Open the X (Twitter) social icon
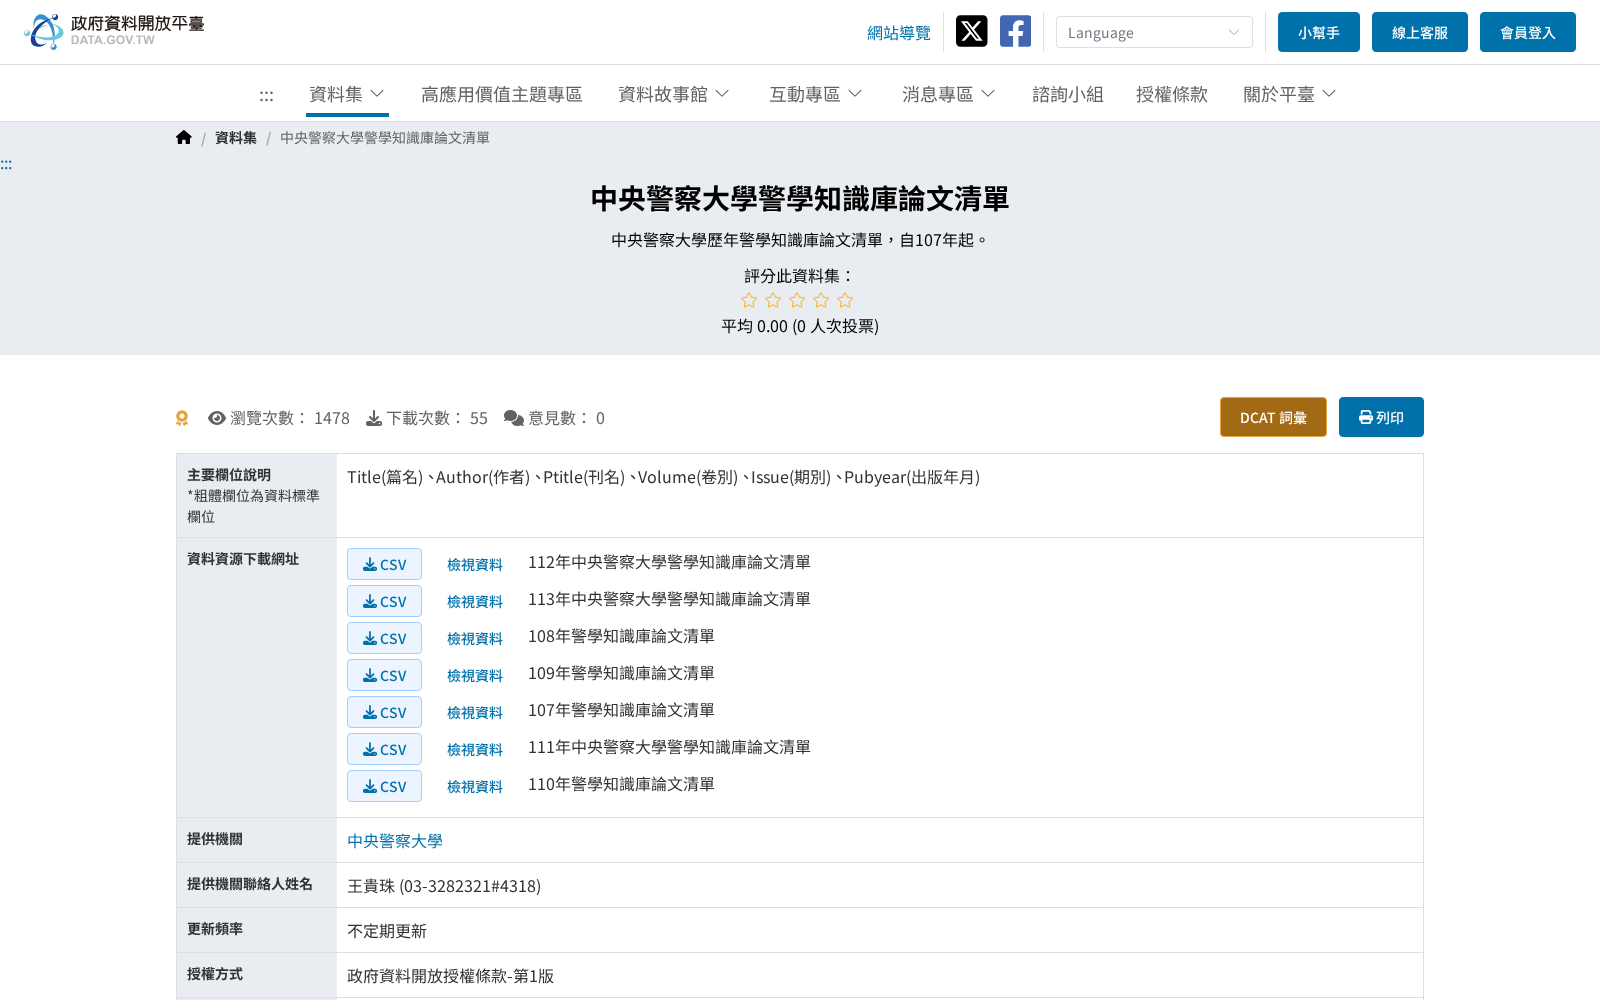The image size is (1600, 1000). tap(971, 31)
